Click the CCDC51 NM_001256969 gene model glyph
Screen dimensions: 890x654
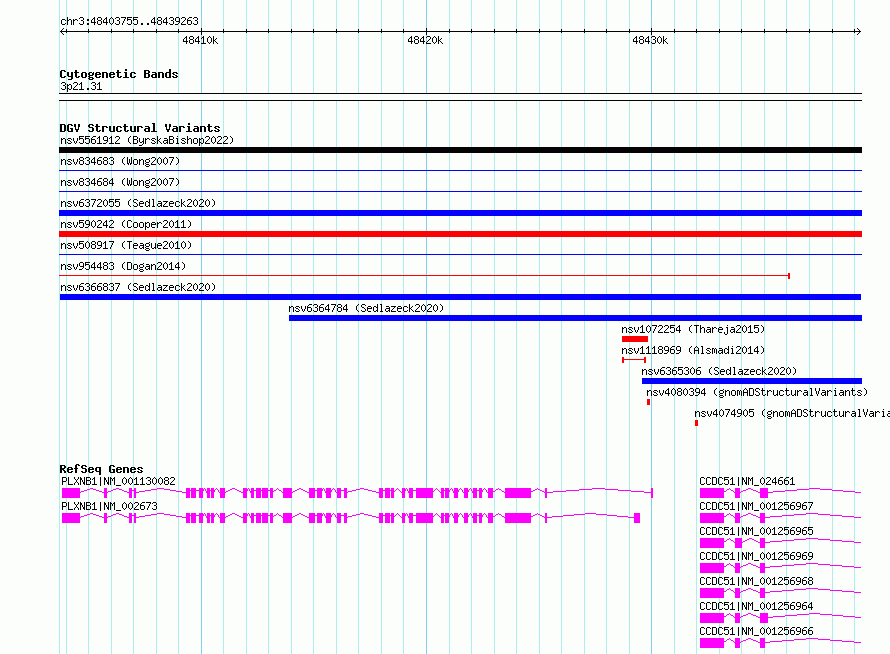[780, 568]
